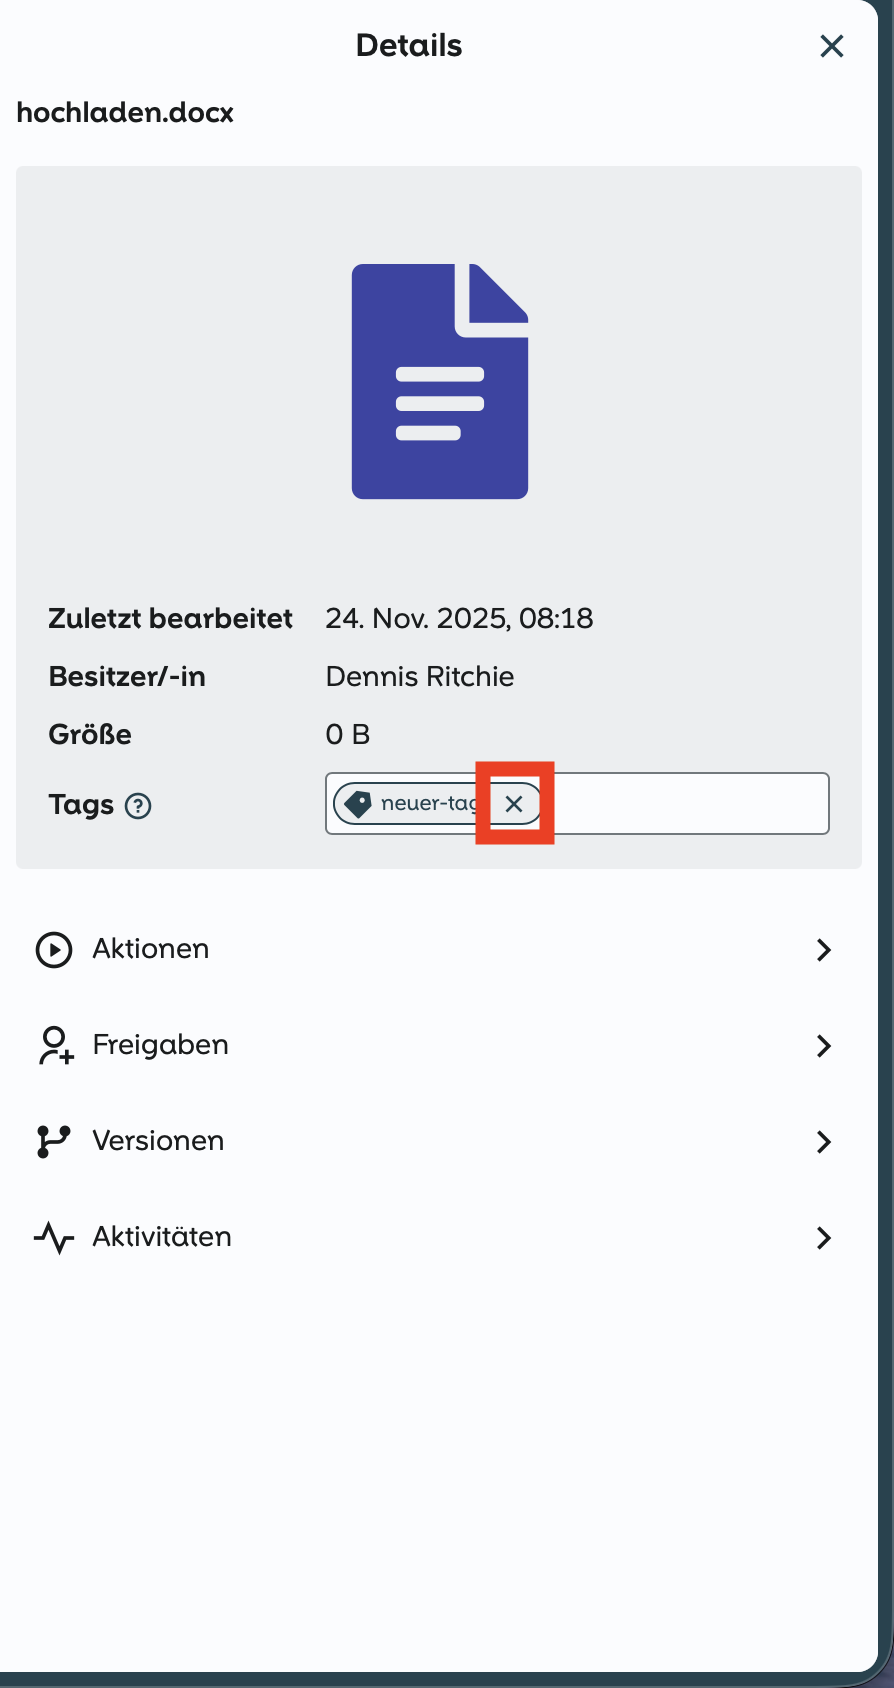This screenshot has height=1688, width=894.
Task: Click the hochladen.docx file name heading
Action: (125, 113)
